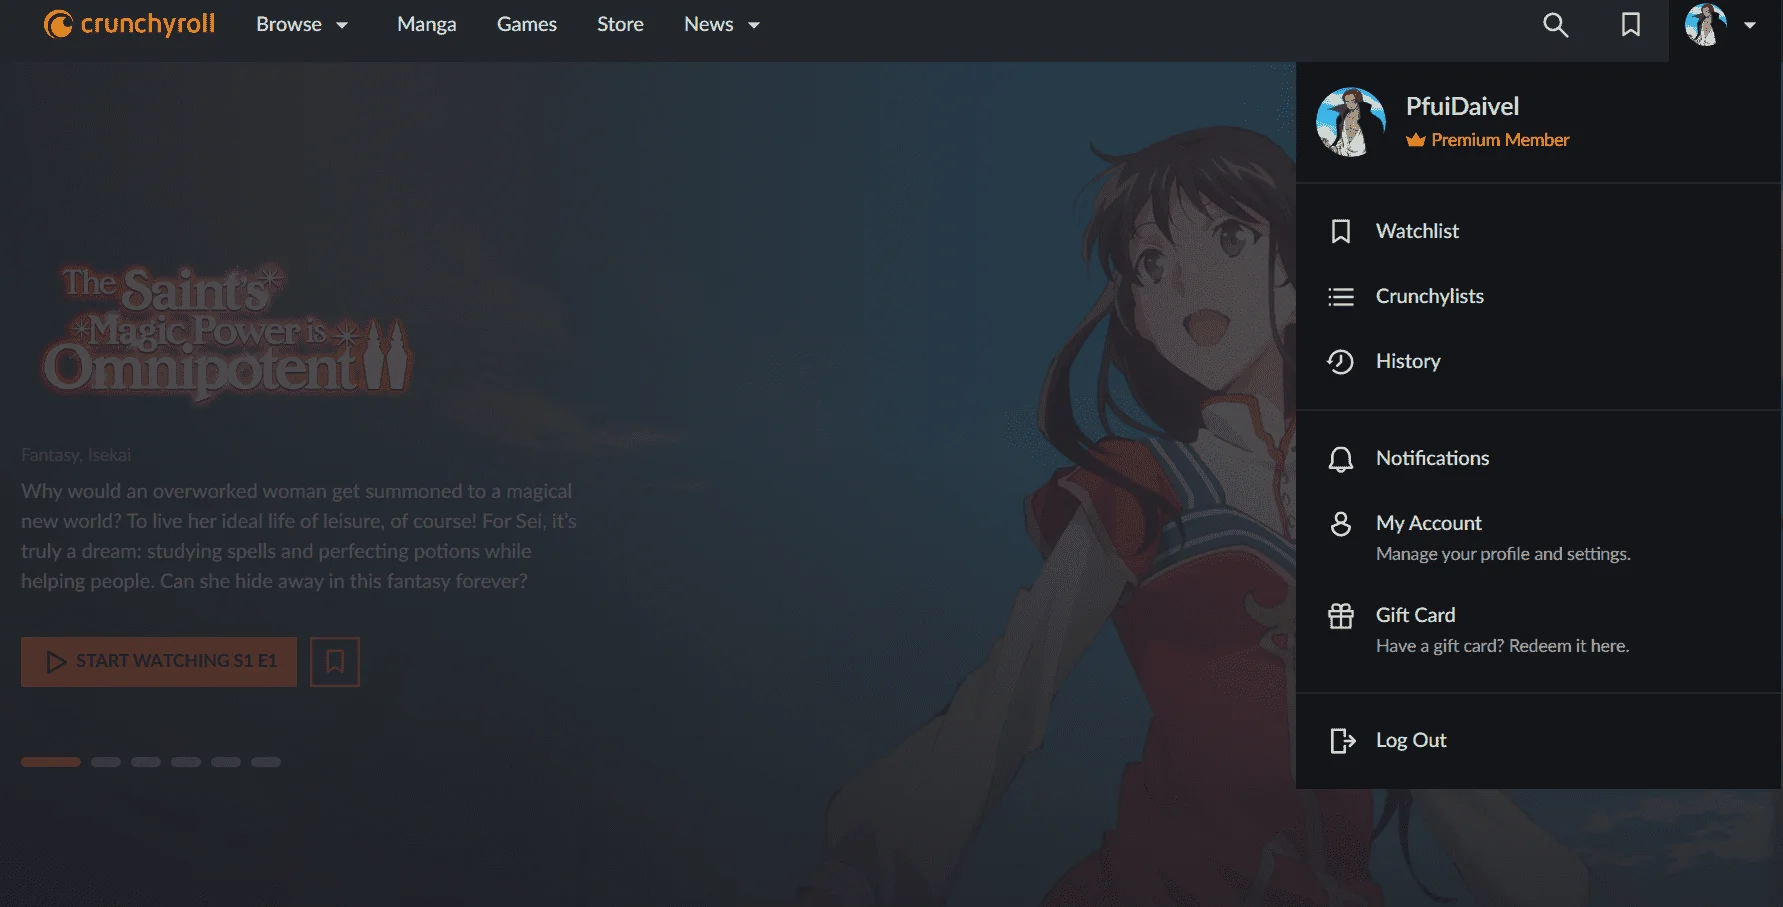The image size is (1783, 907).
Task: Open the search magnifier icon
Action: [1555, 25]
